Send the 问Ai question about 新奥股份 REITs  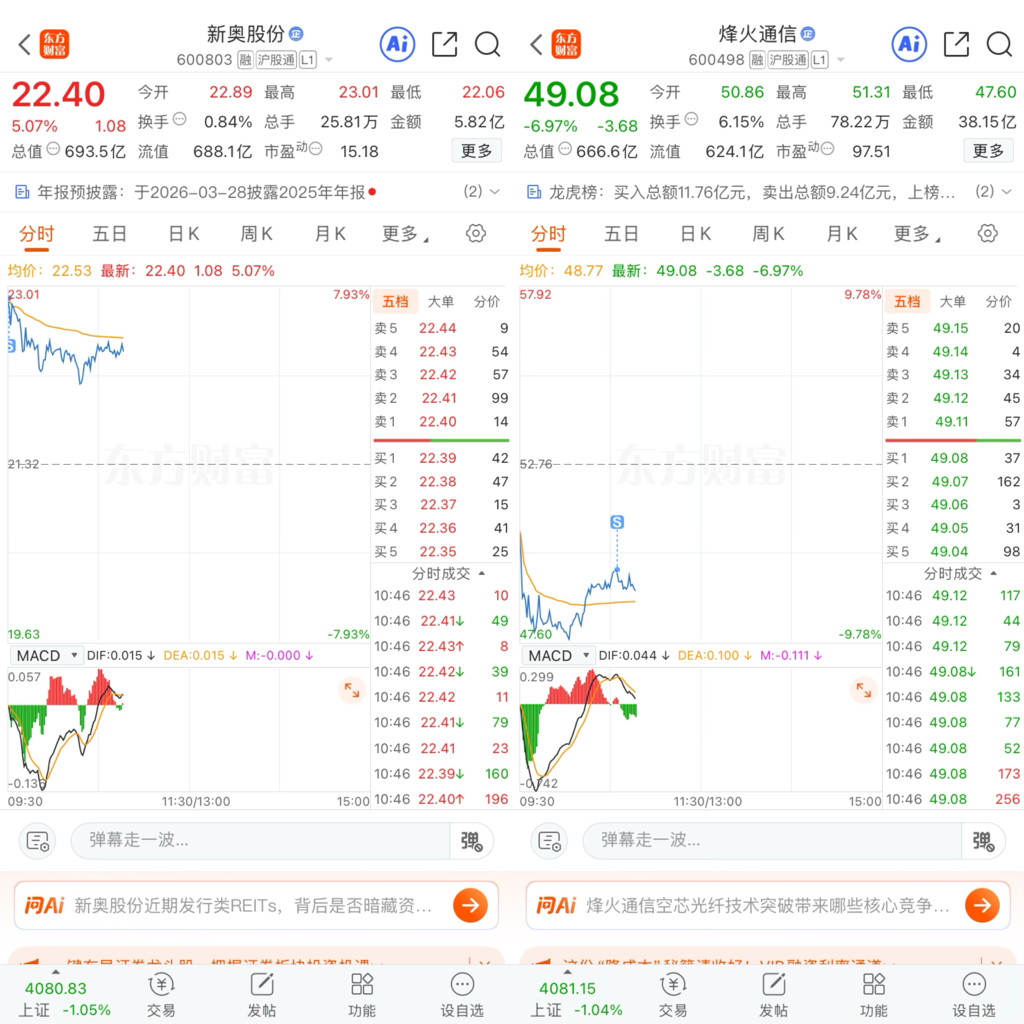tap(470, 905)
